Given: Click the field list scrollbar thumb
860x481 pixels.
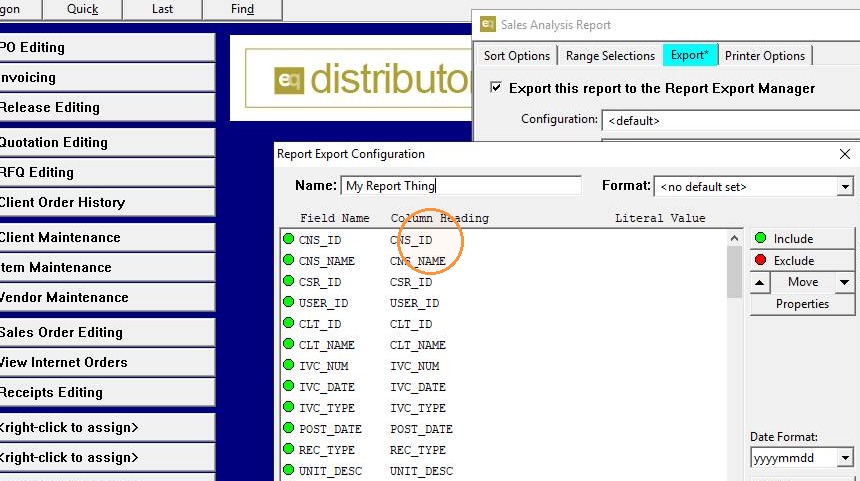Looking at the screenshot, I should click(734, 272).
